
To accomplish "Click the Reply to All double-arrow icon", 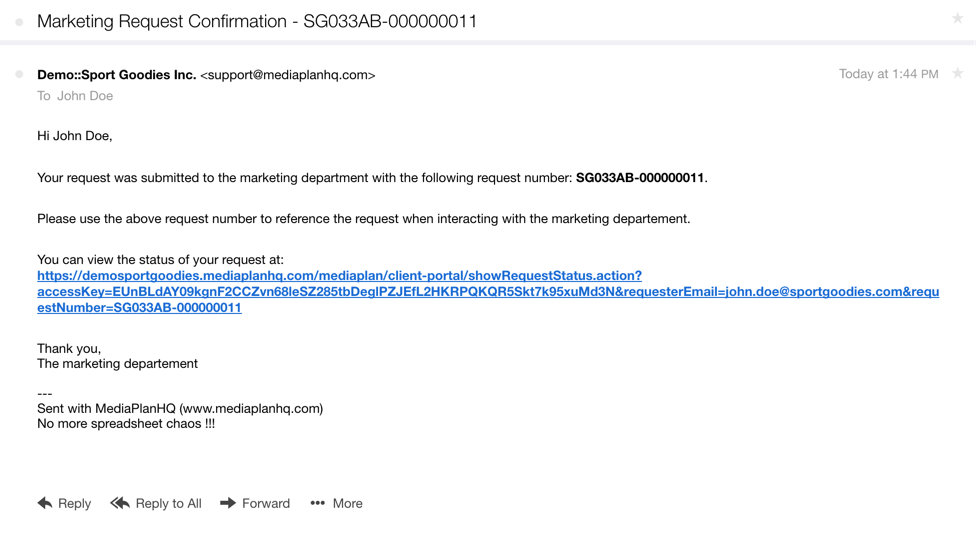I will tap(120, 503).
